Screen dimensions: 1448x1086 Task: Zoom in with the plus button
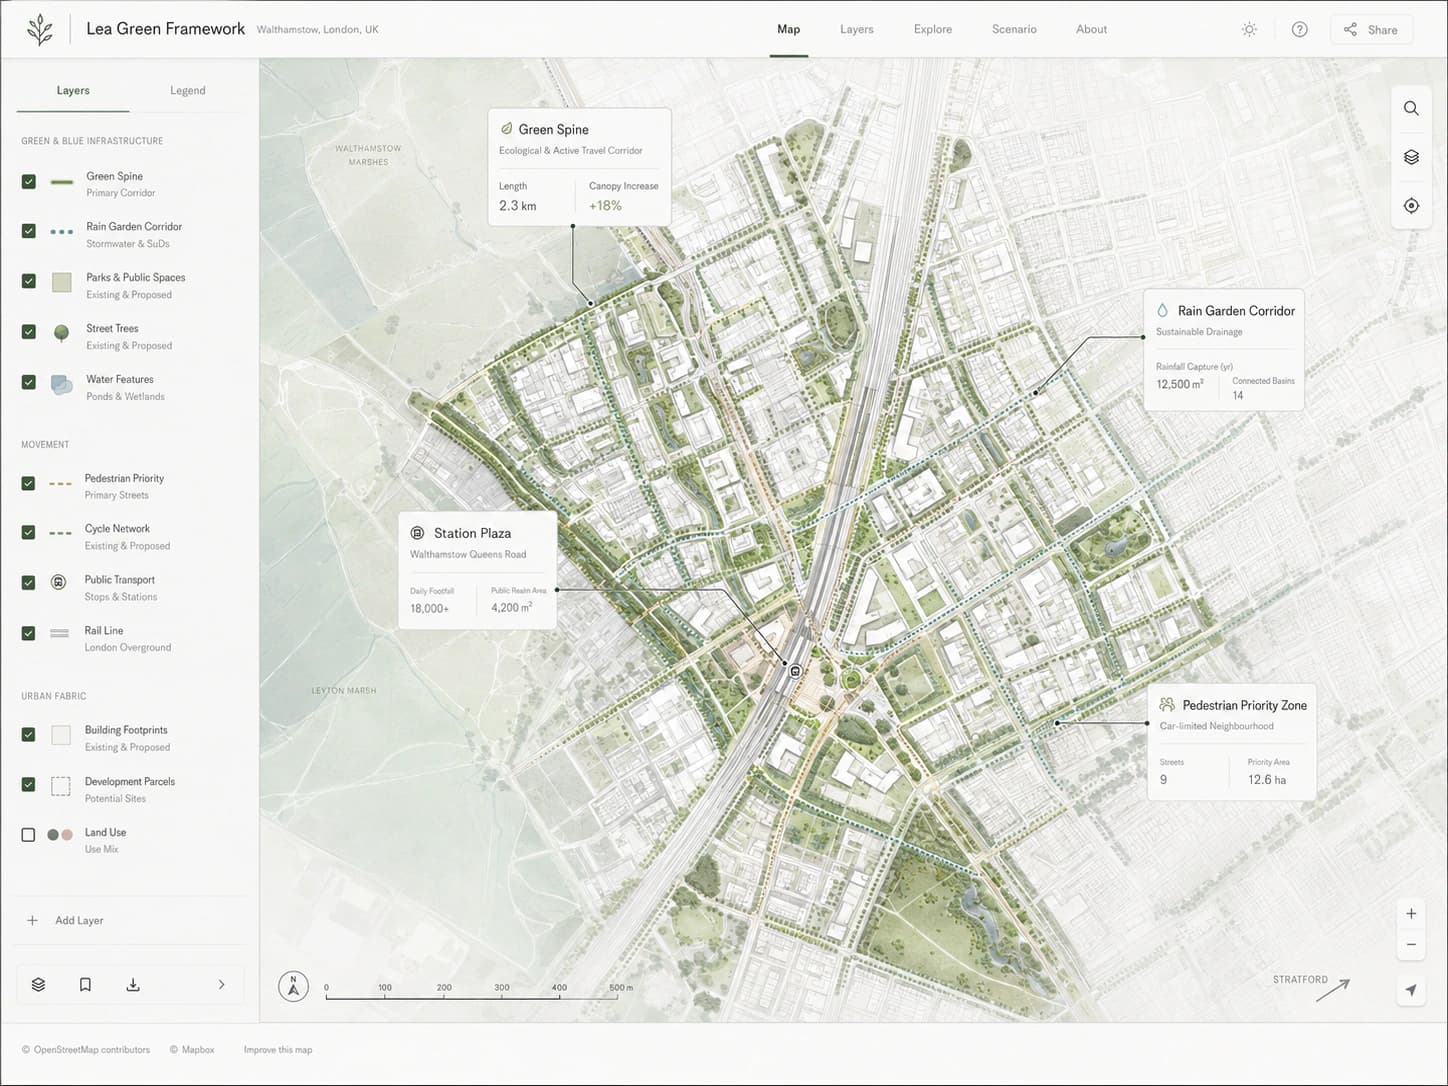click(1411, 913)
